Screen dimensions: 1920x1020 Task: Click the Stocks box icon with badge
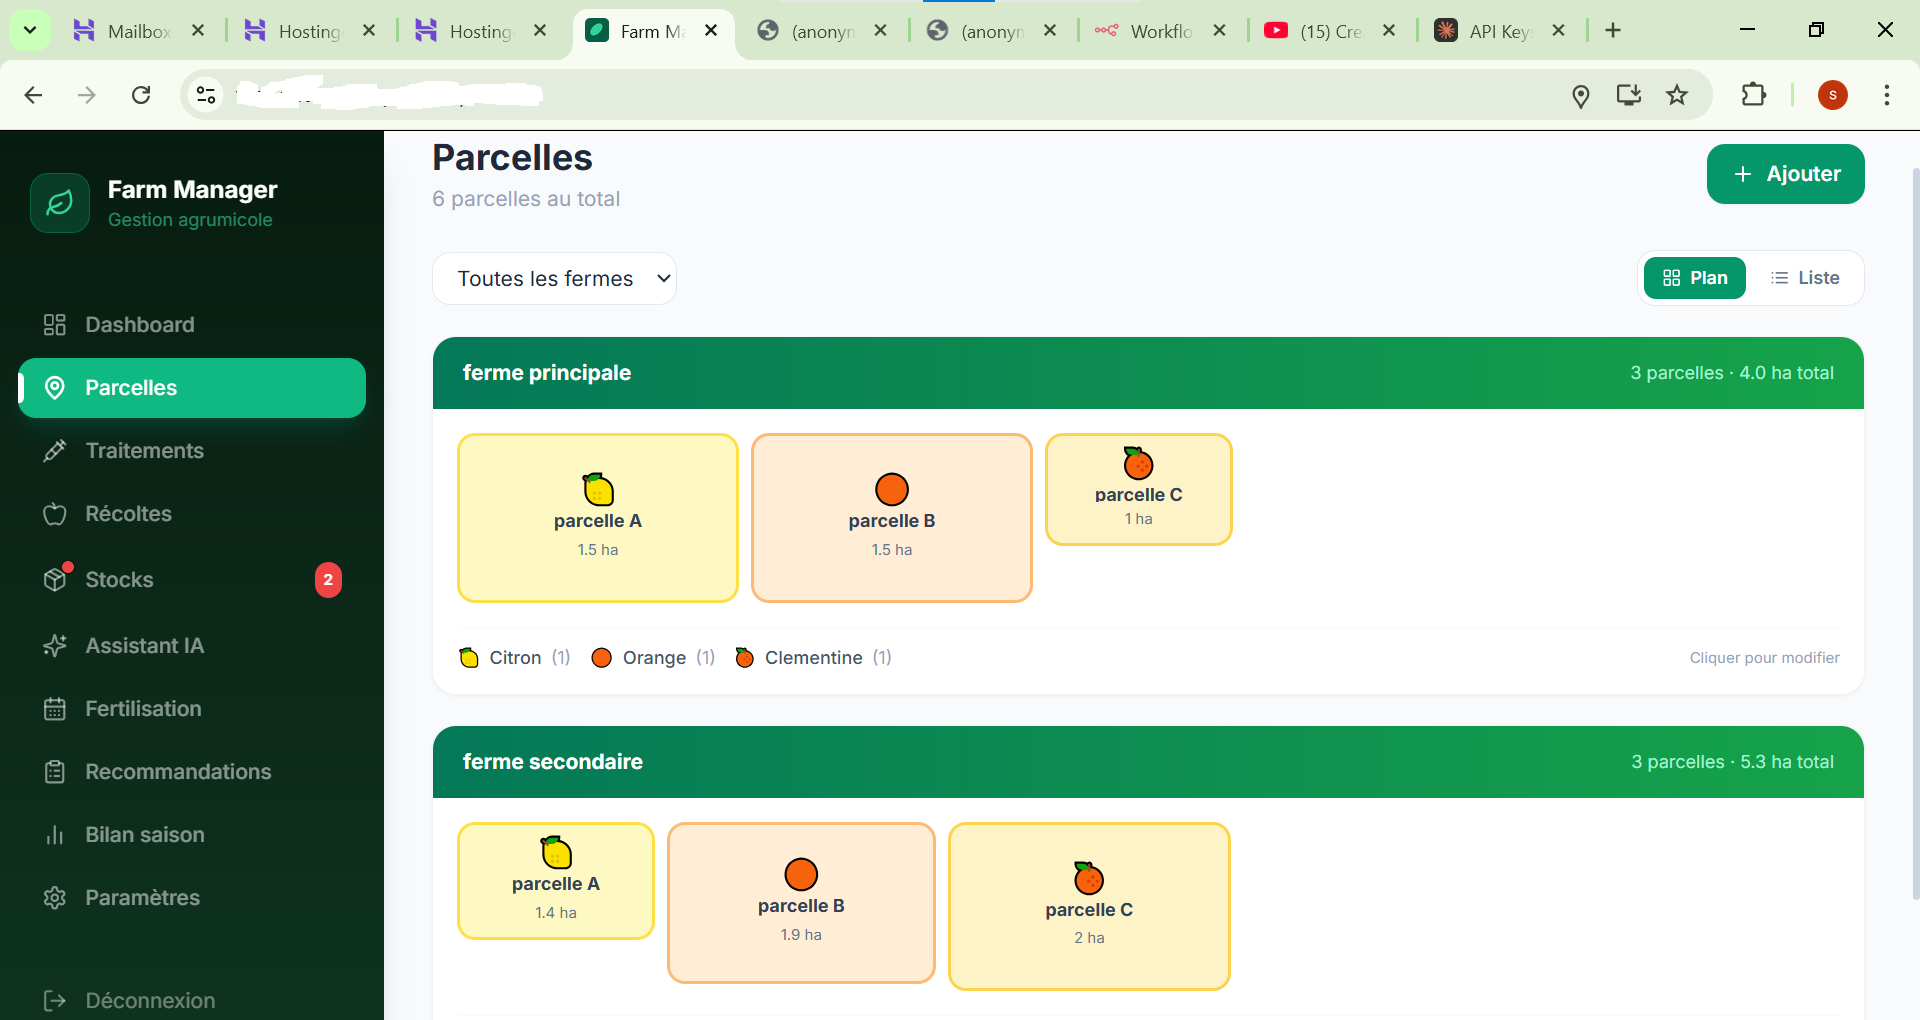point(56,579)
